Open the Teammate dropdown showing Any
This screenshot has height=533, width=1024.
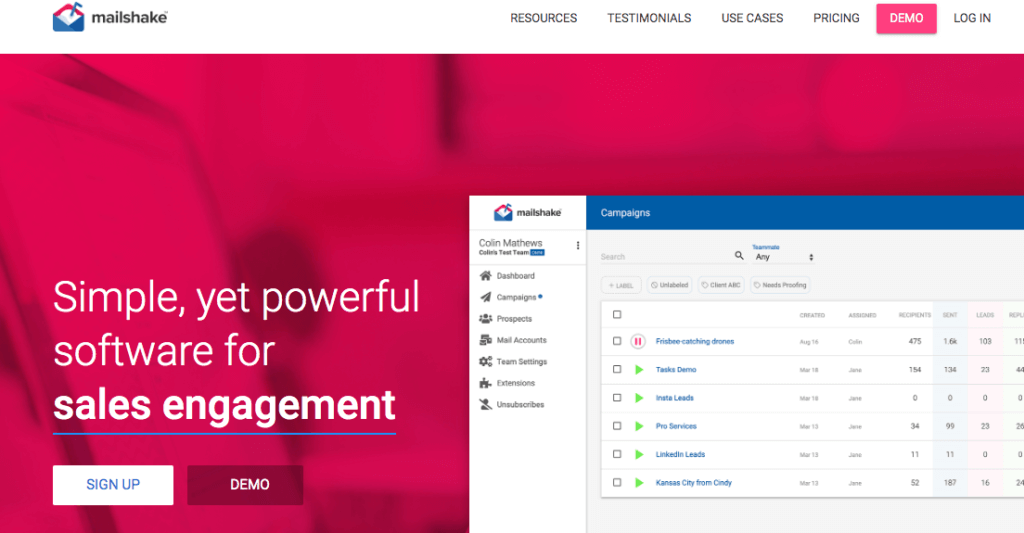click(783, 257)
